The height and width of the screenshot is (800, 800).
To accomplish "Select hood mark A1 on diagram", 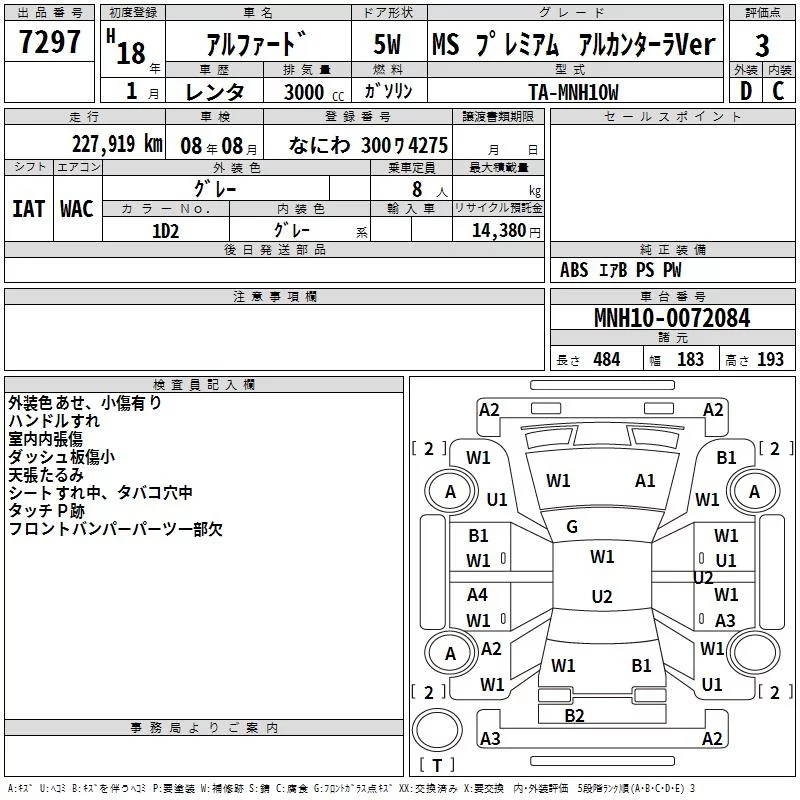I will (x=645, y=481).
